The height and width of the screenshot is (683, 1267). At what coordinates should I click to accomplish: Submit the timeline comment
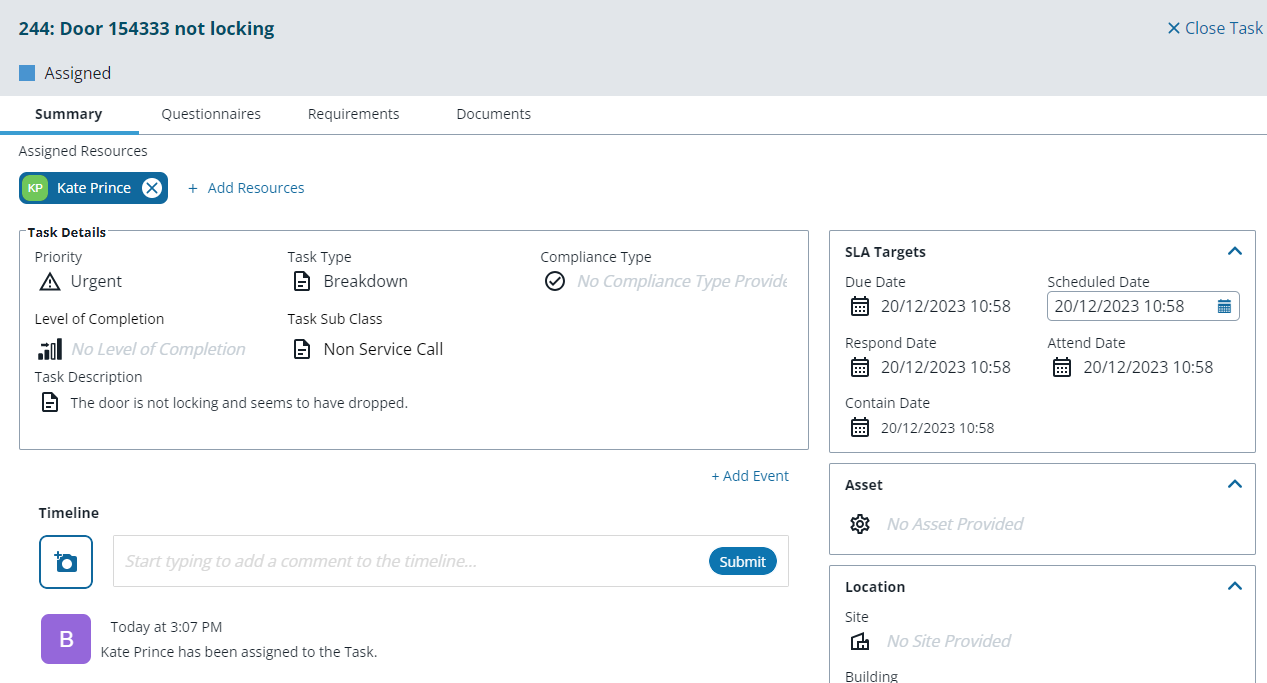tap(742, 561)
